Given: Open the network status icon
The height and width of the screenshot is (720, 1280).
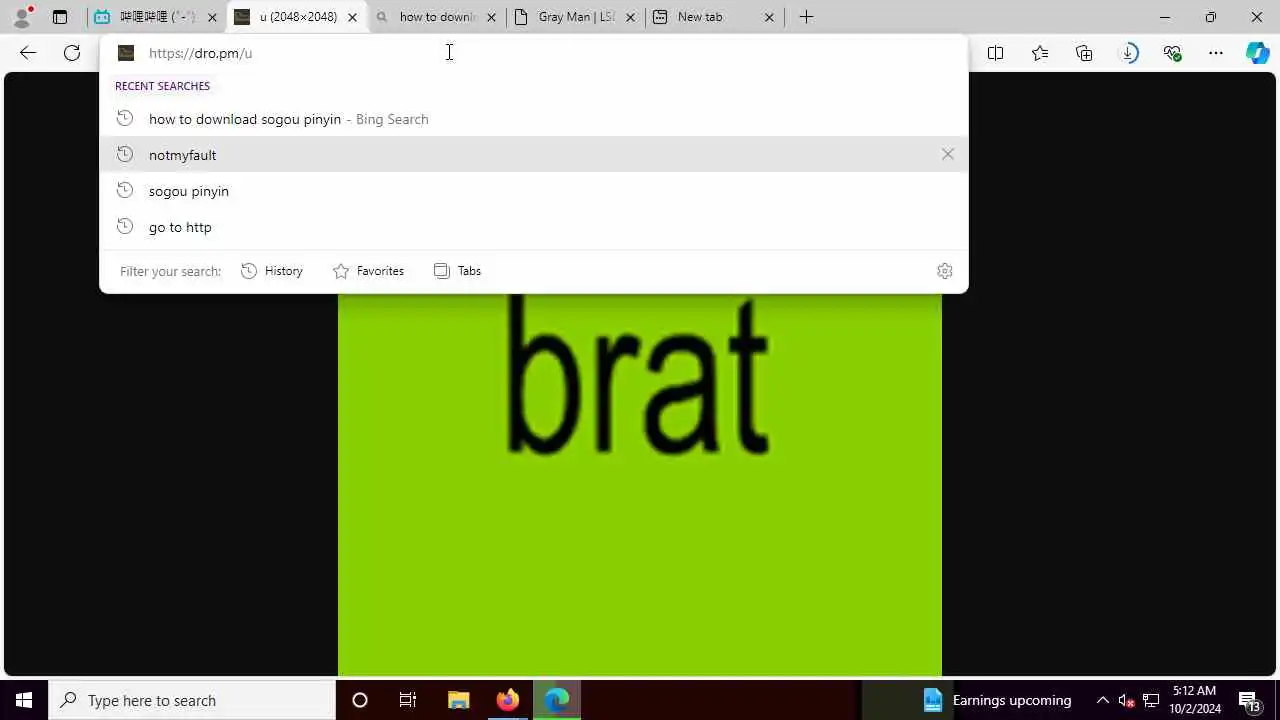Looking at the screenshot, I should [1151, 700].
